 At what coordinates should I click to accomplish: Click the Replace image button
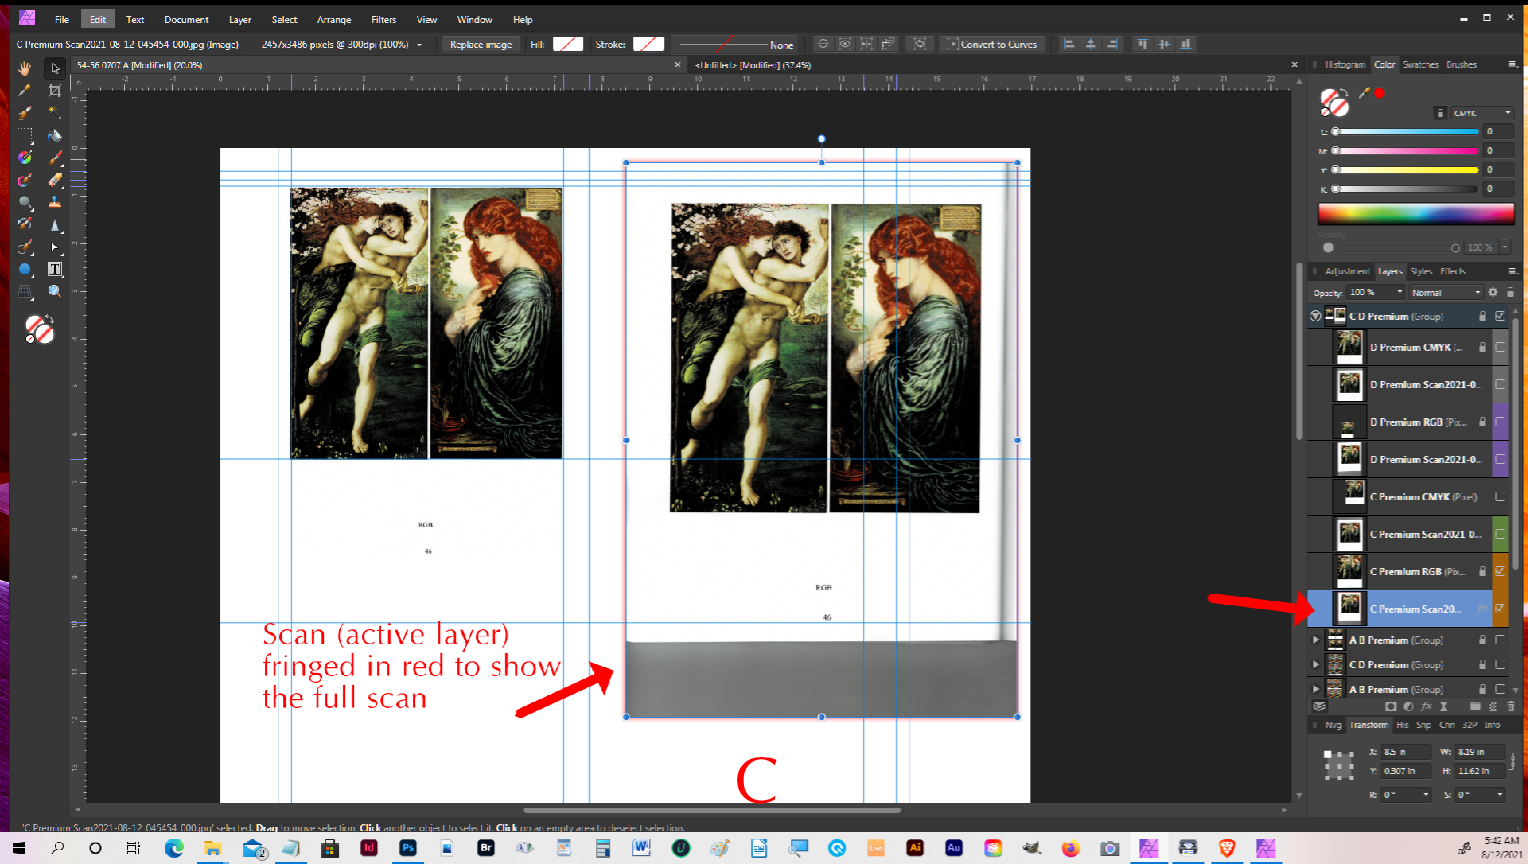point(481,44)
